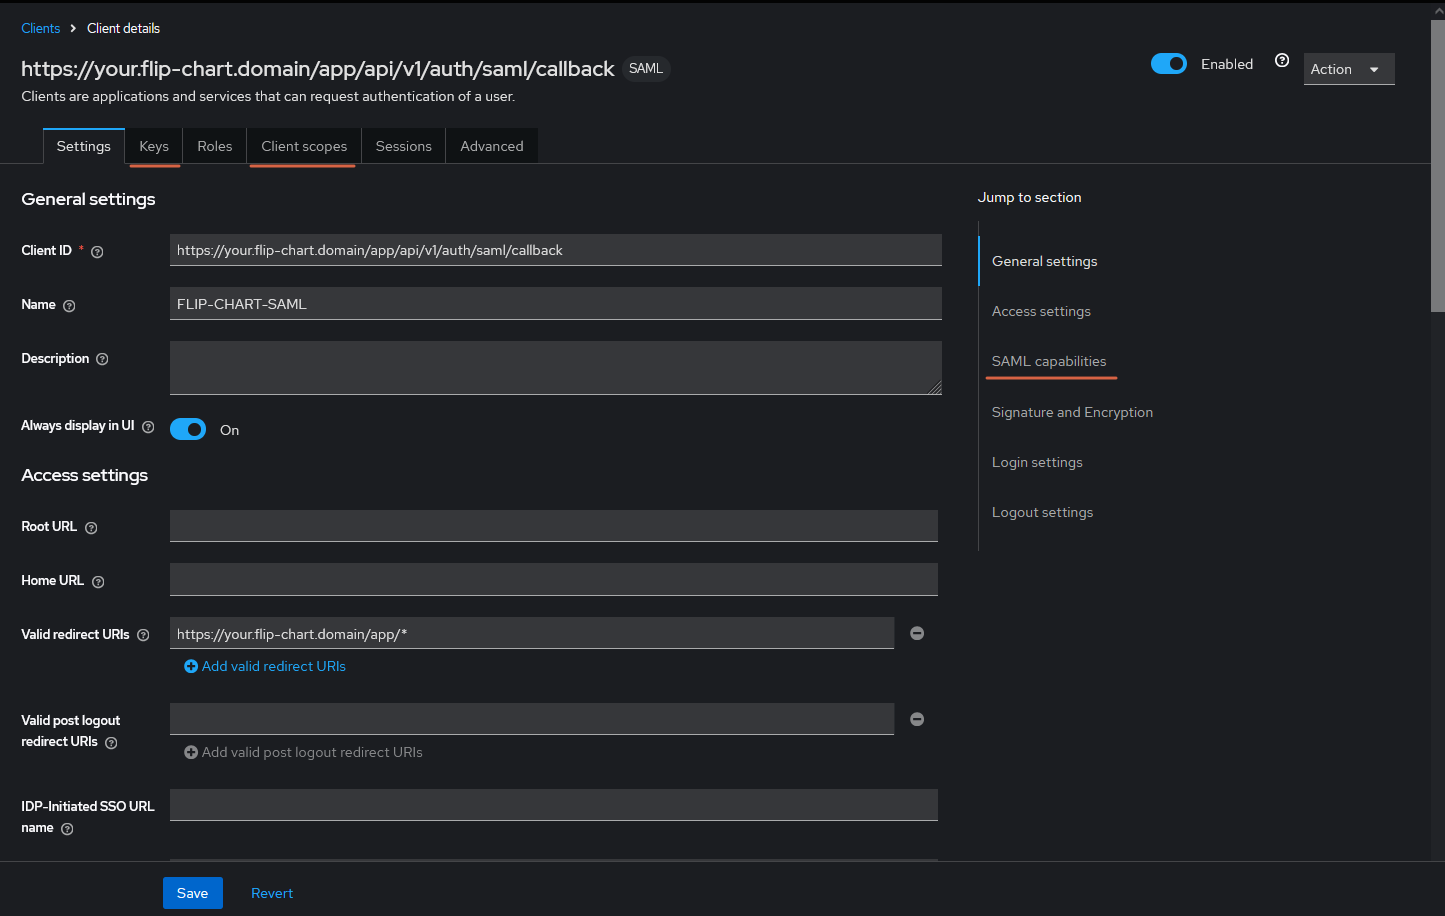
Task: Click the page vertical scrollbar
Action: [1438, 166]
